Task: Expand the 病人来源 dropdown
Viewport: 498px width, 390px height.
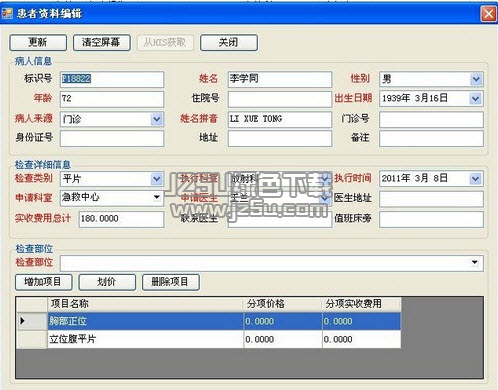Action: coord(156,119)
